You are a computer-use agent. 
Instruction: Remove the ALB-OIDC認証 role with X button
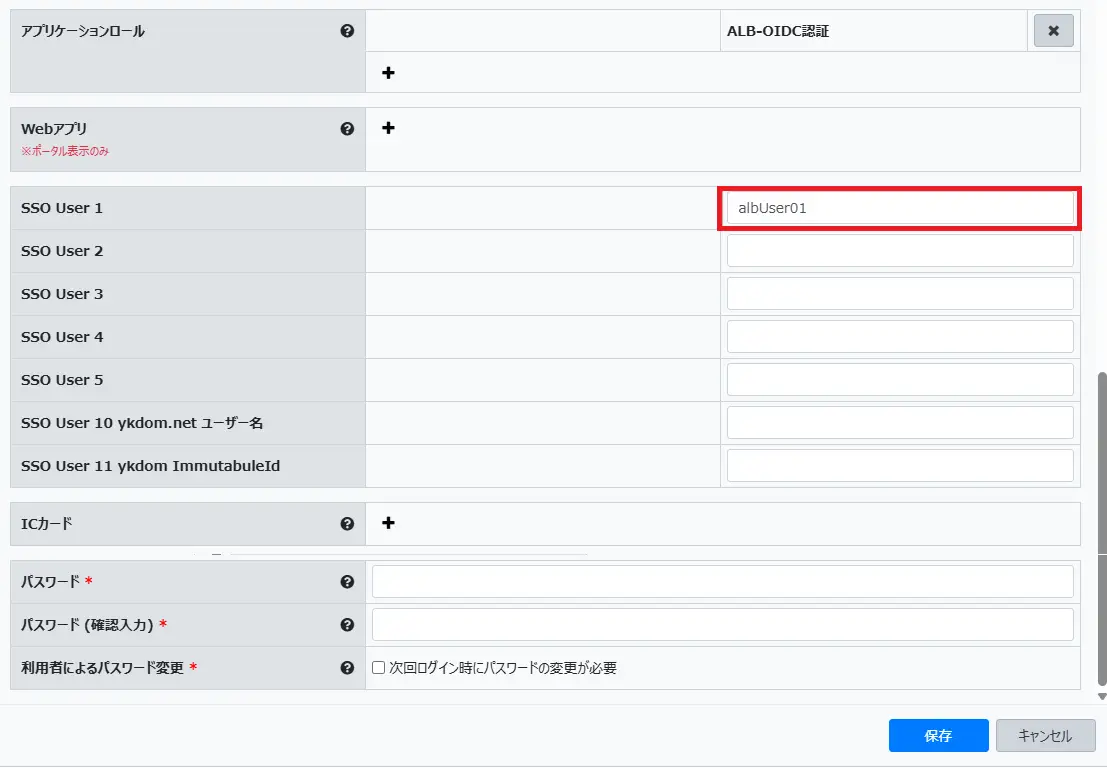coord(1052,31)
